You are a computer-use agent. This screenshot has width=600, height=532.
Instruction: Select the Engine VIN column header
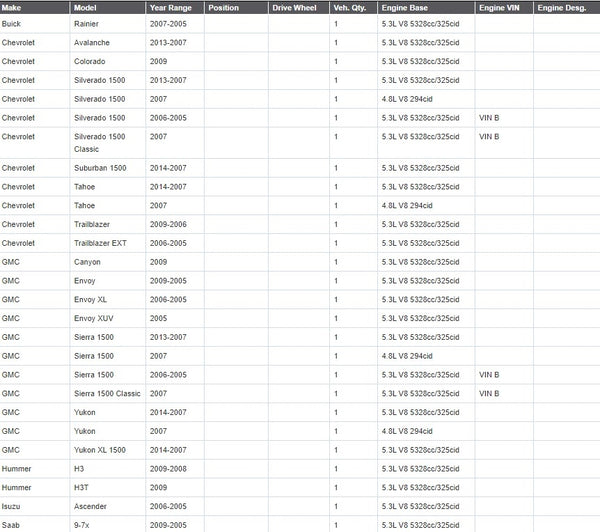click(500, 7)
